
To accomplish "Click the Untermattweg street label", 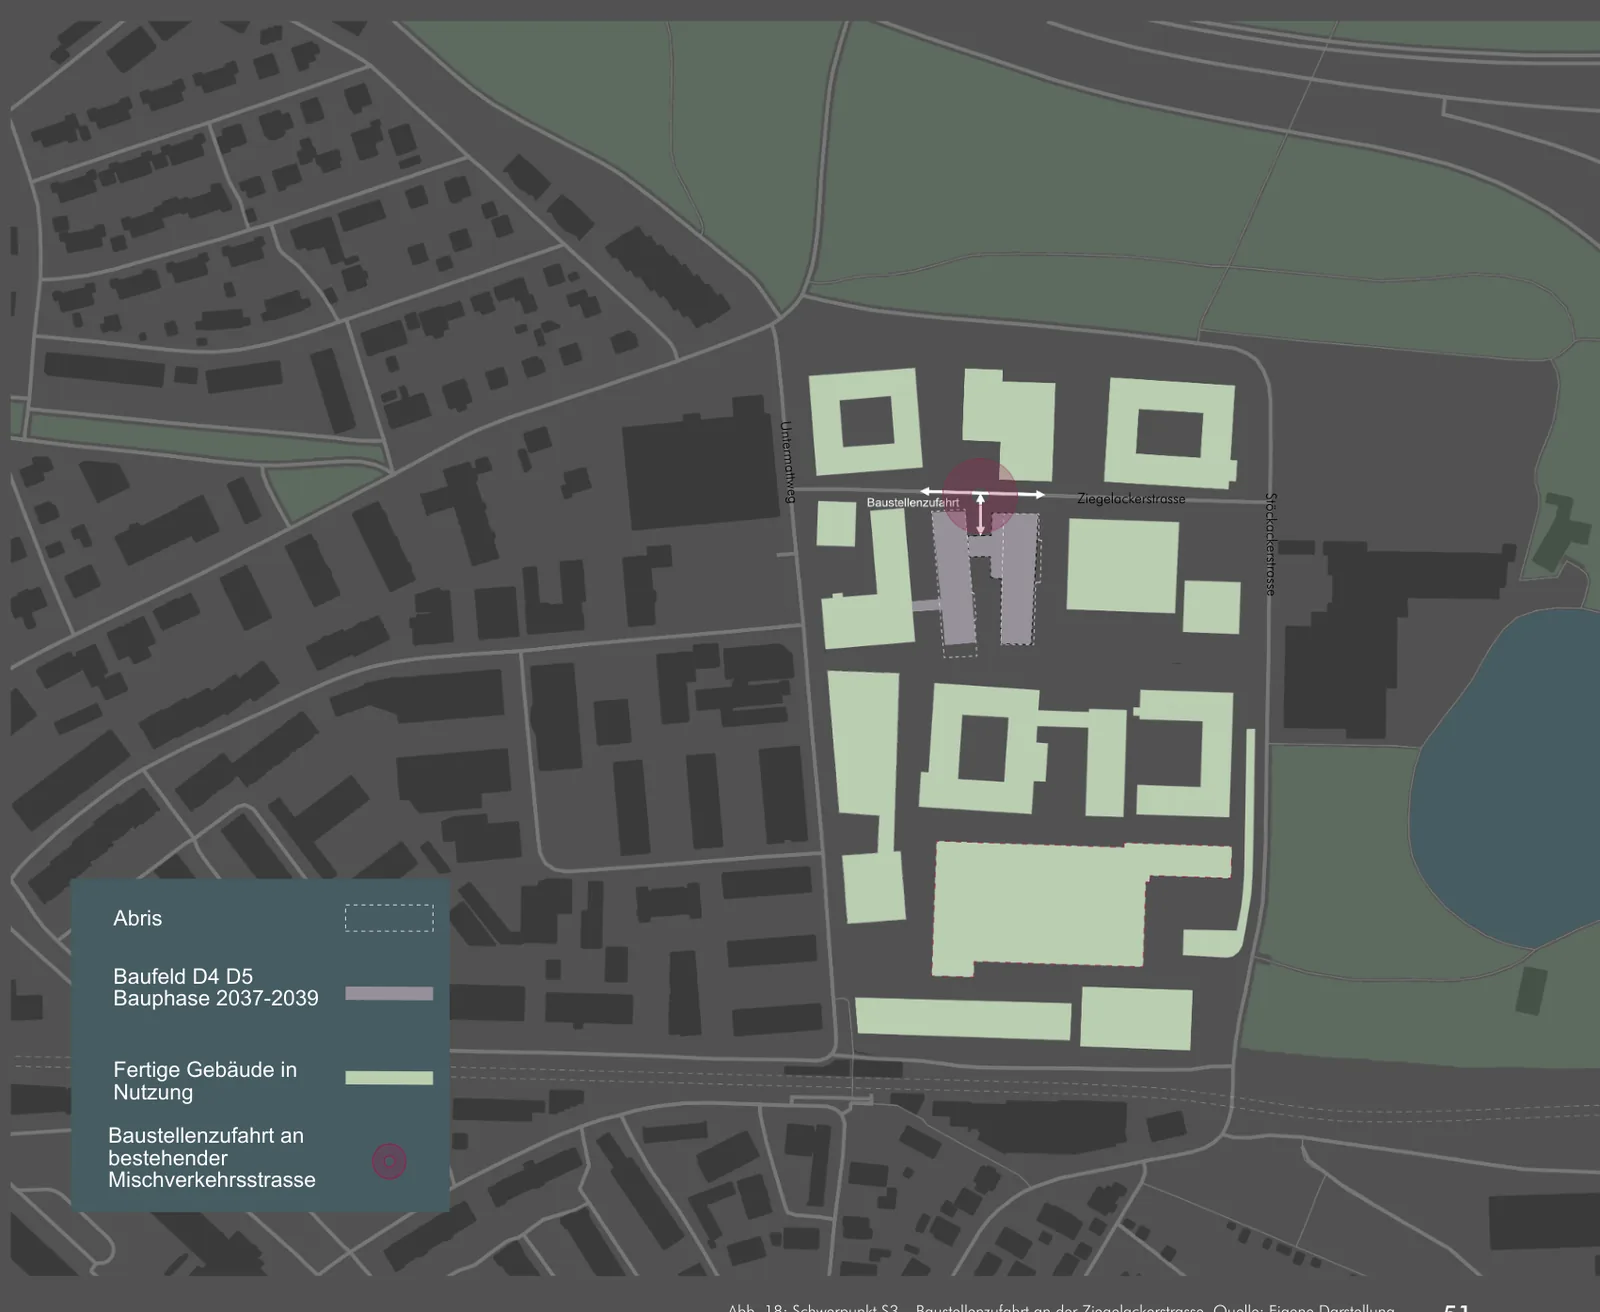I will (x=786, y=462).
